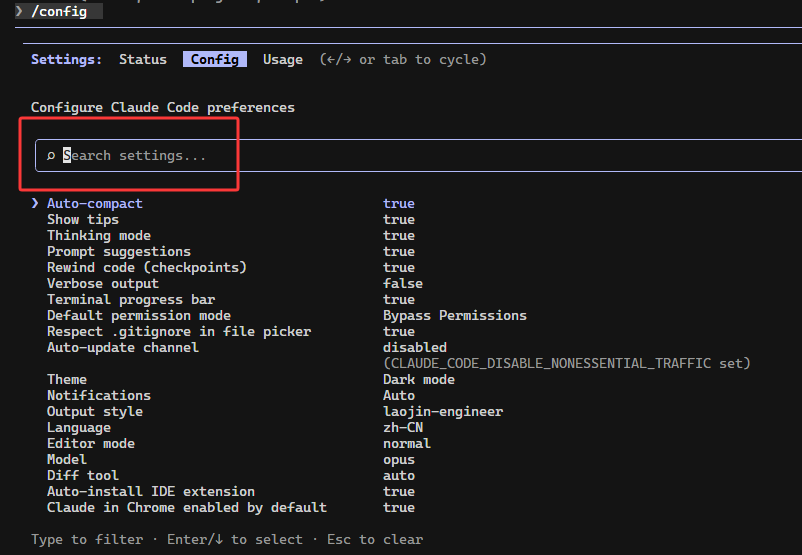Image resolution: width=802 pixels, height=555 pixels.
Task: Select Respect .gitignore in file picker
Action: [179, 331]
